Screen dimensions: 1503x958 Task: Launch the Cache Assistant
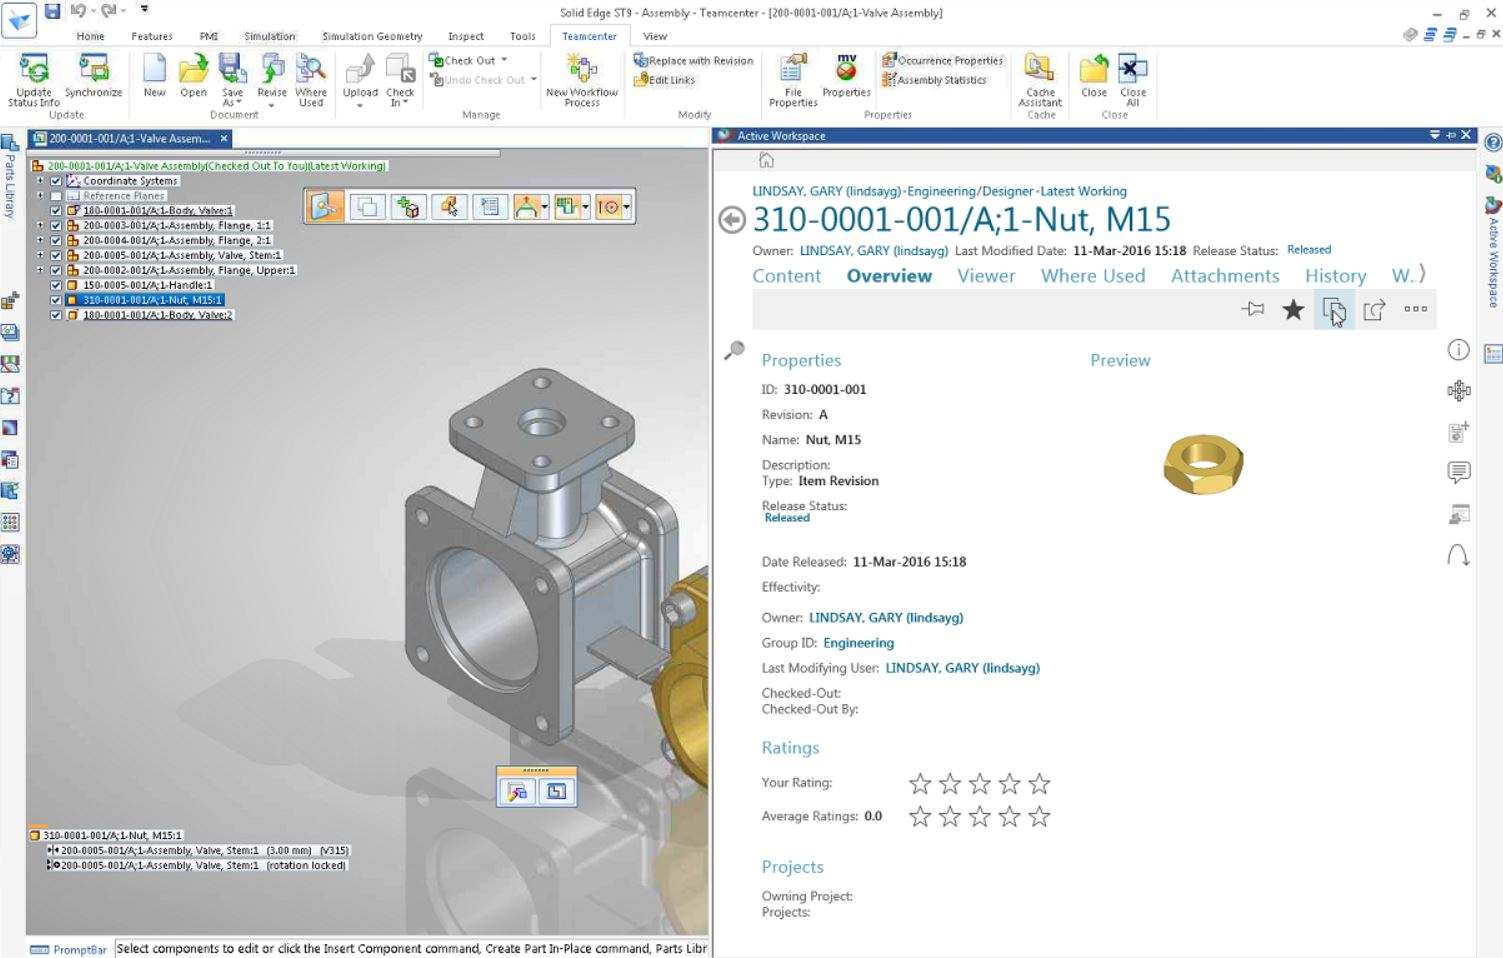coord(1040,80)
